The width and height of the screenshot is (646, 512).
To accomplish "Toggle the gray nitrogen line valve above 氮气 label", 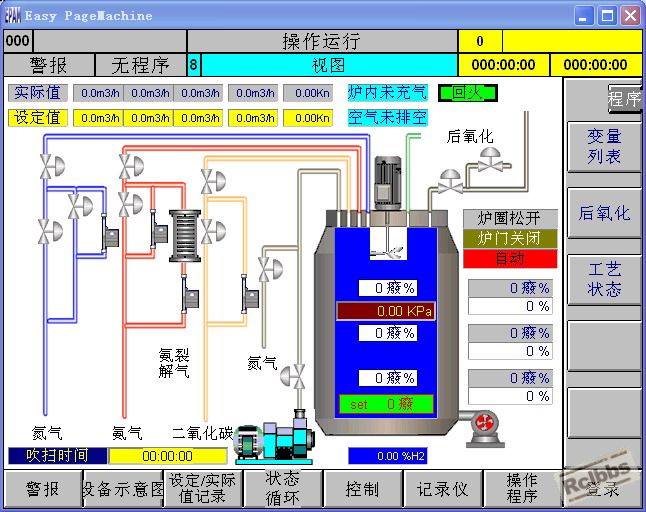I will pyautogui.click(x=270, y=269).
